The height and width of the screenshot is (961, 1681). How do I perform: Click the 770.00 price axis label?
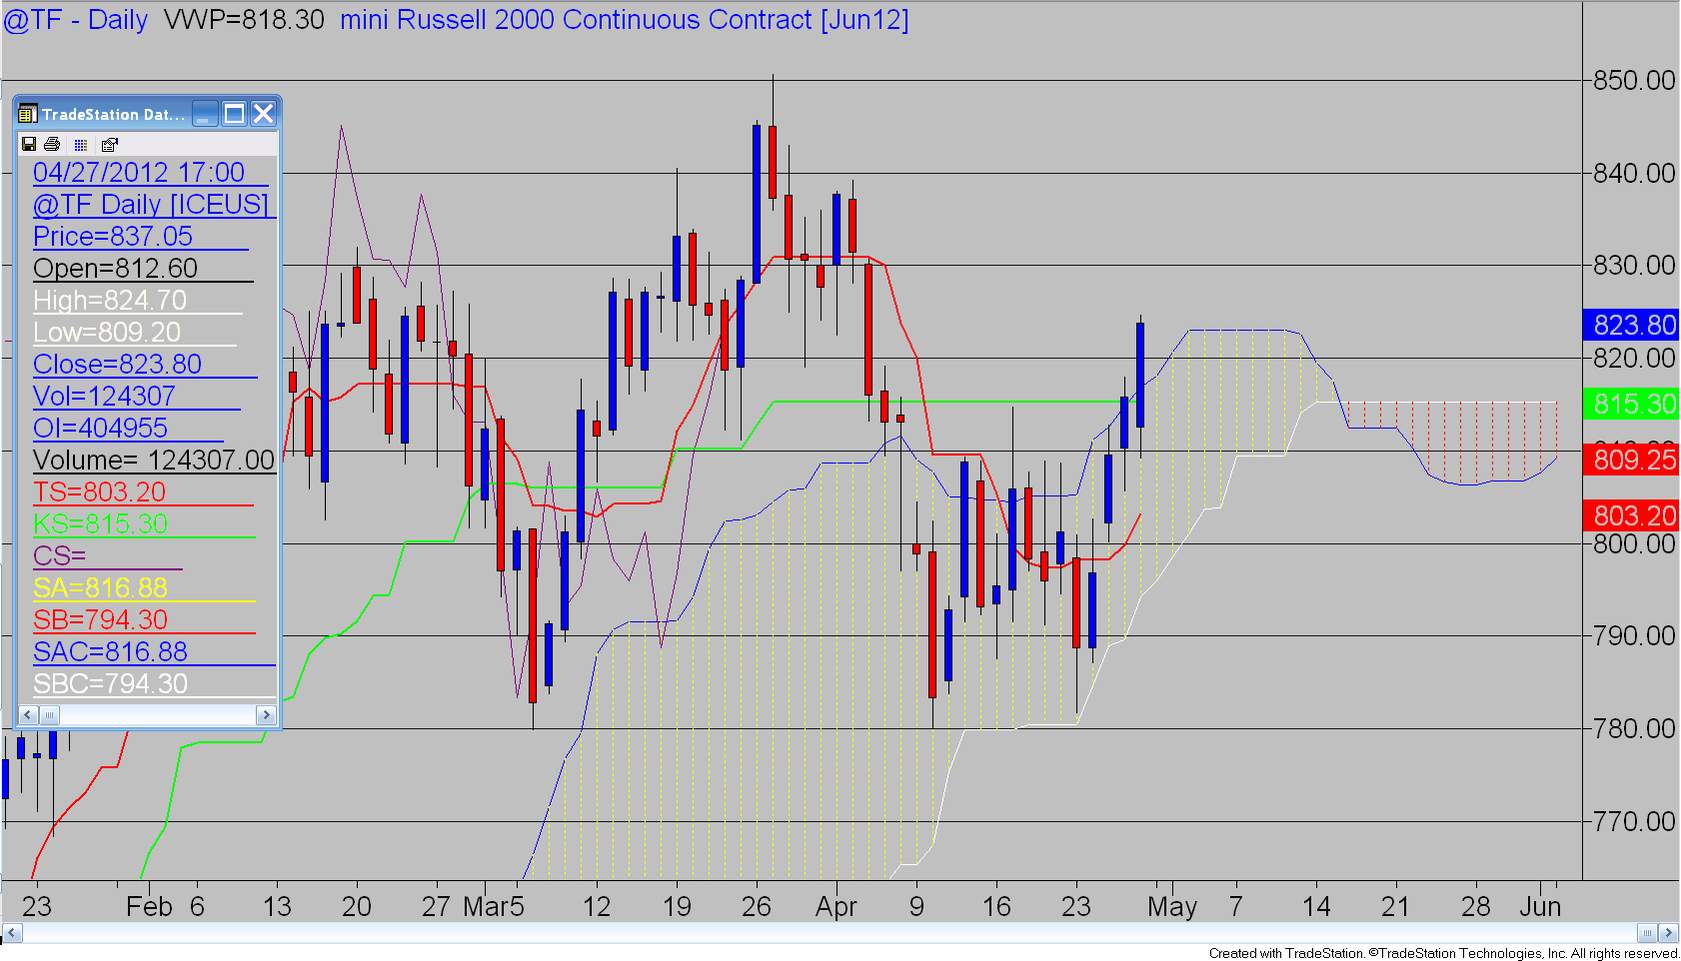pyautogui.click(x=1634, y=821)
